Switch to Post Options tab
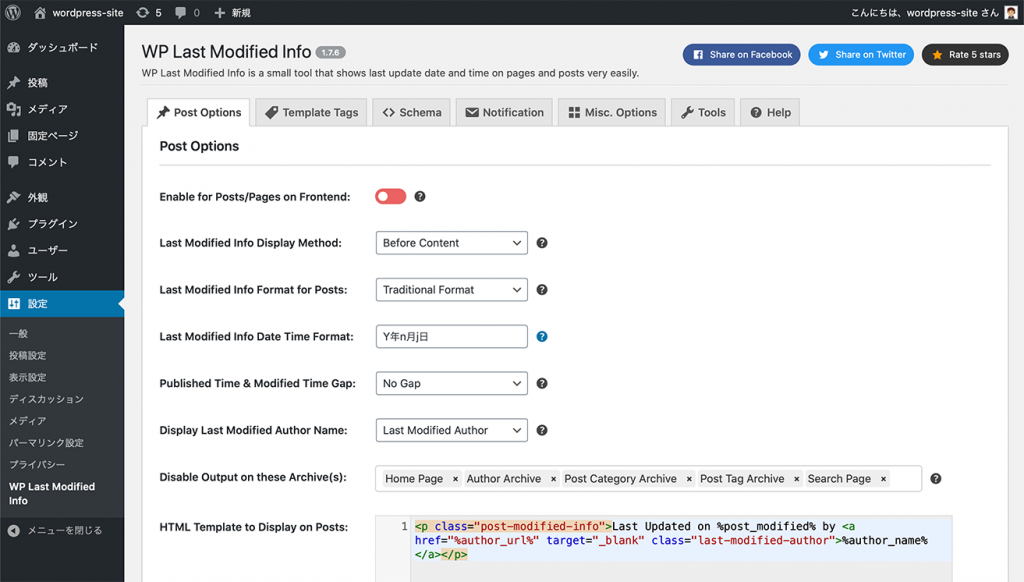 tap(199, 112)
